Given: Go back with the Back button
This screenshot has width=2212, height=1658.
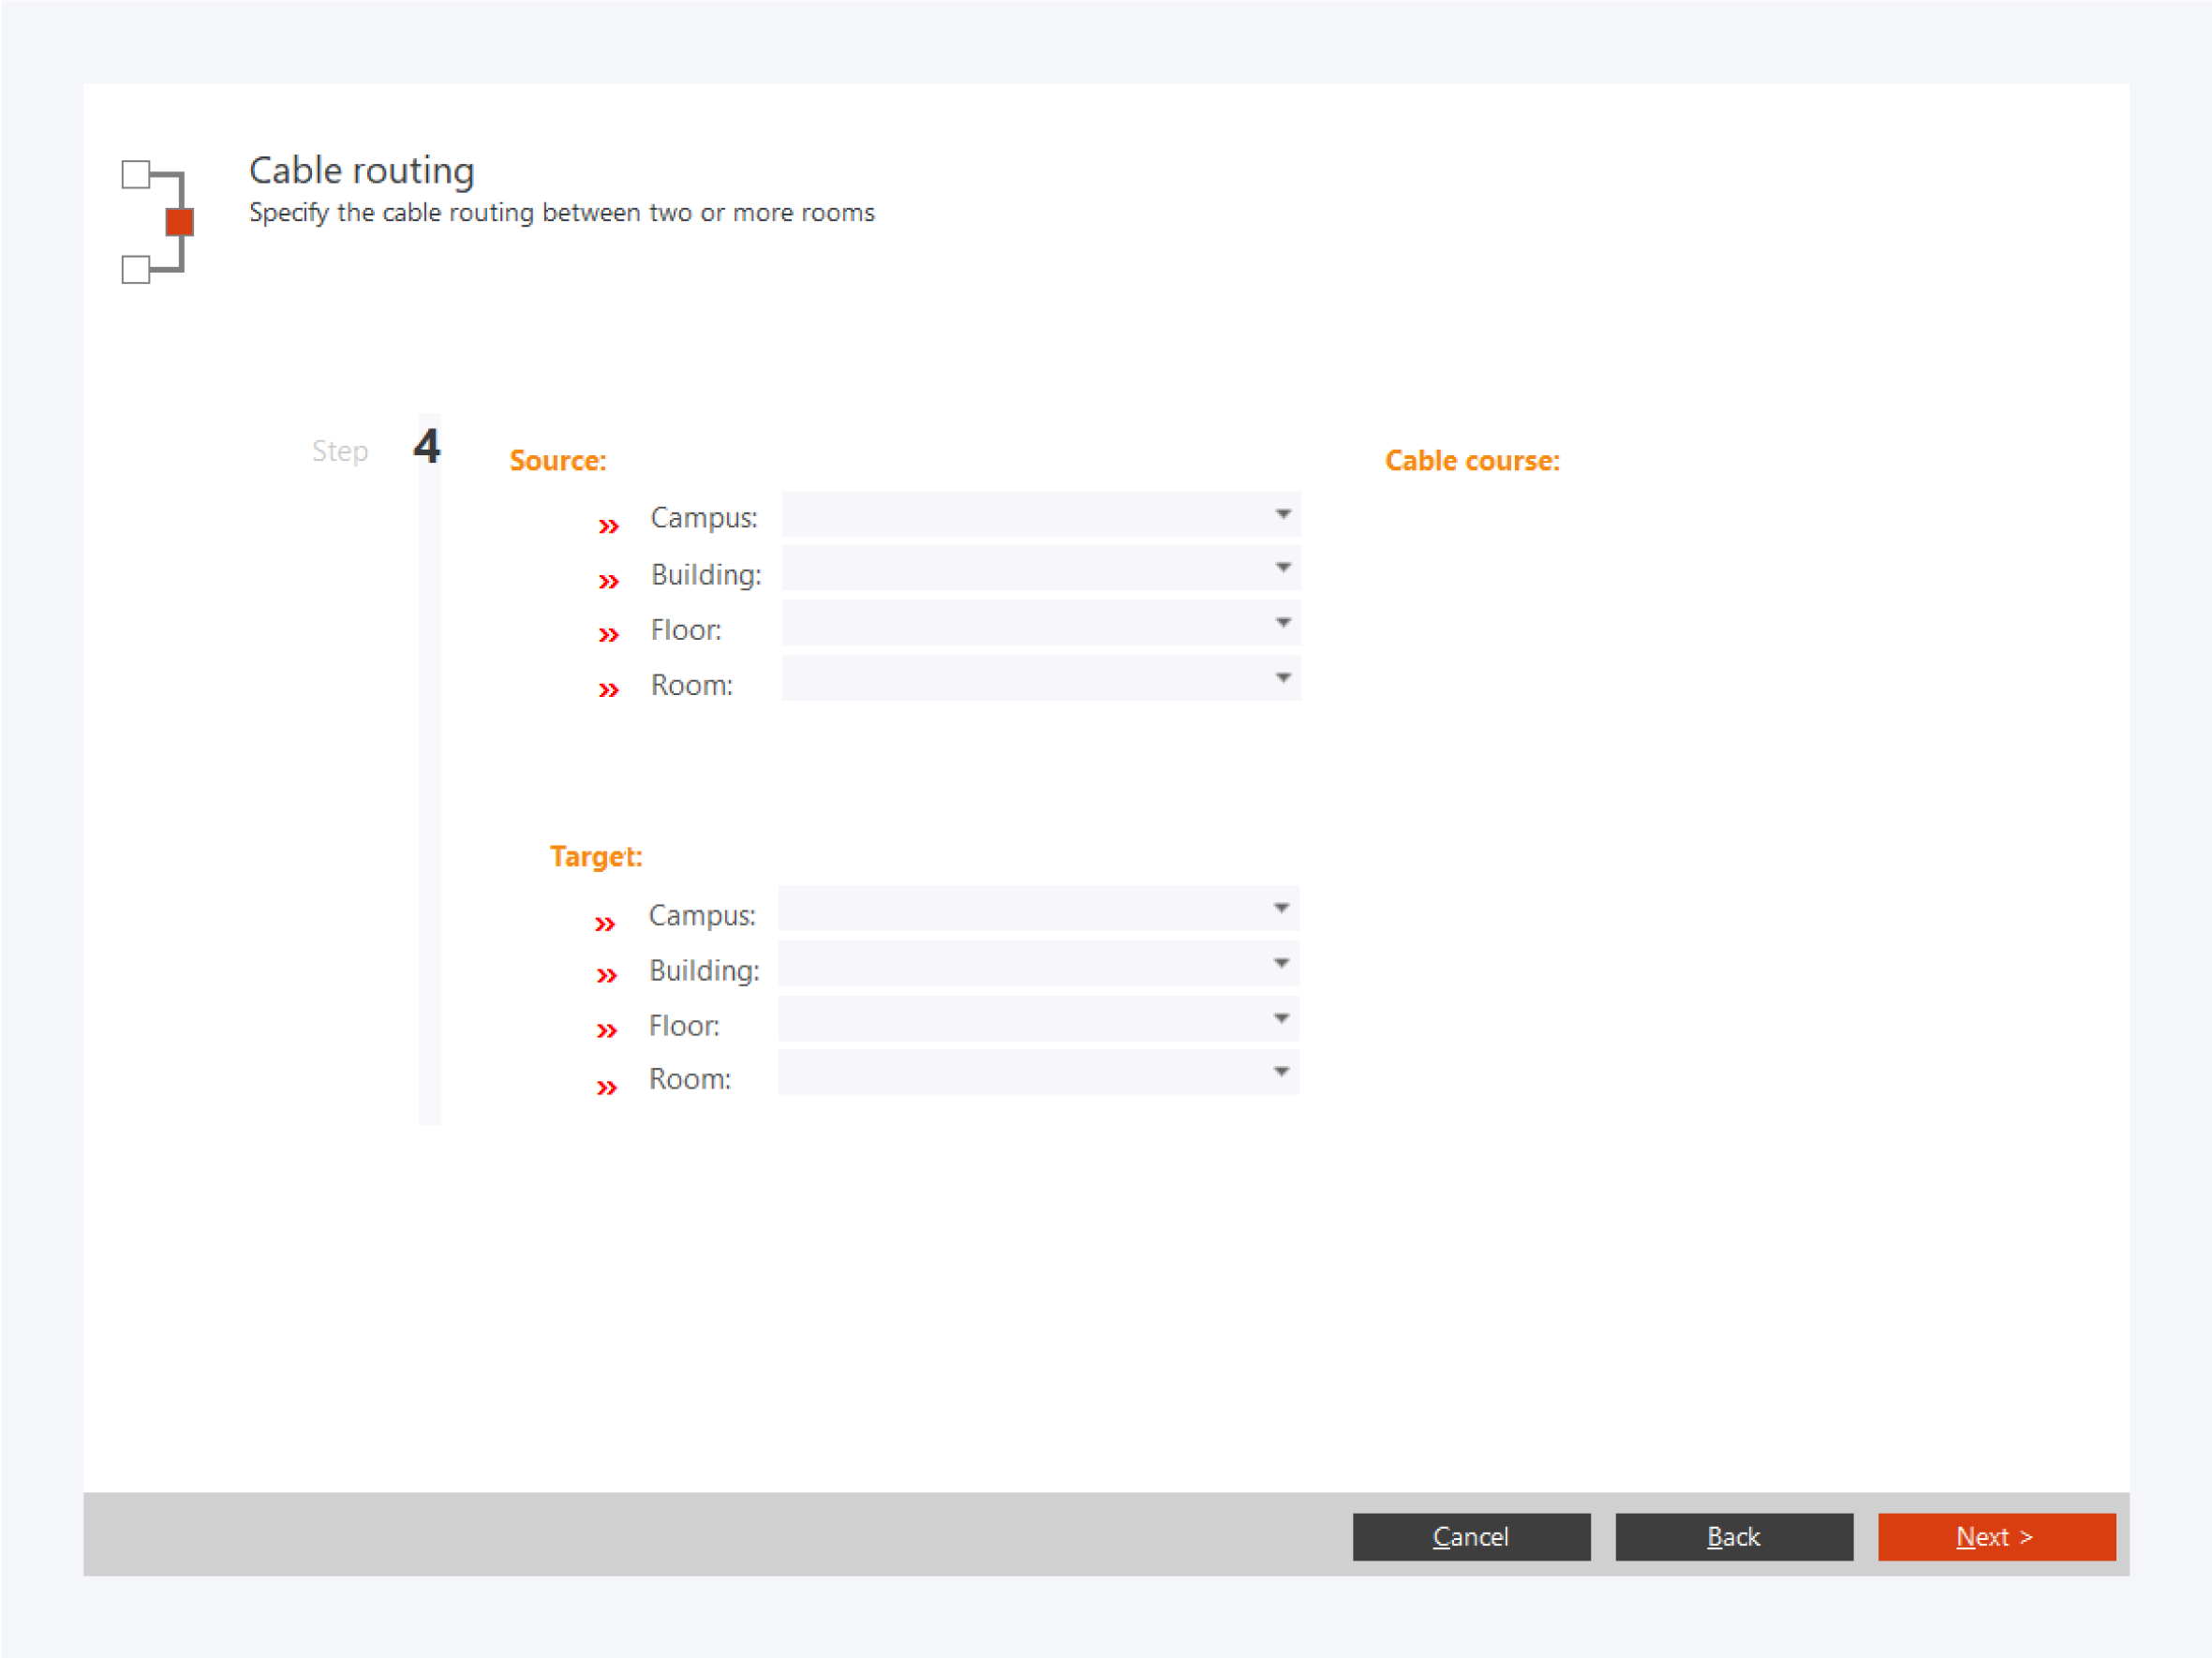Looking at the screenshot, I should pyautogui.click(x=1733, y=1536).
